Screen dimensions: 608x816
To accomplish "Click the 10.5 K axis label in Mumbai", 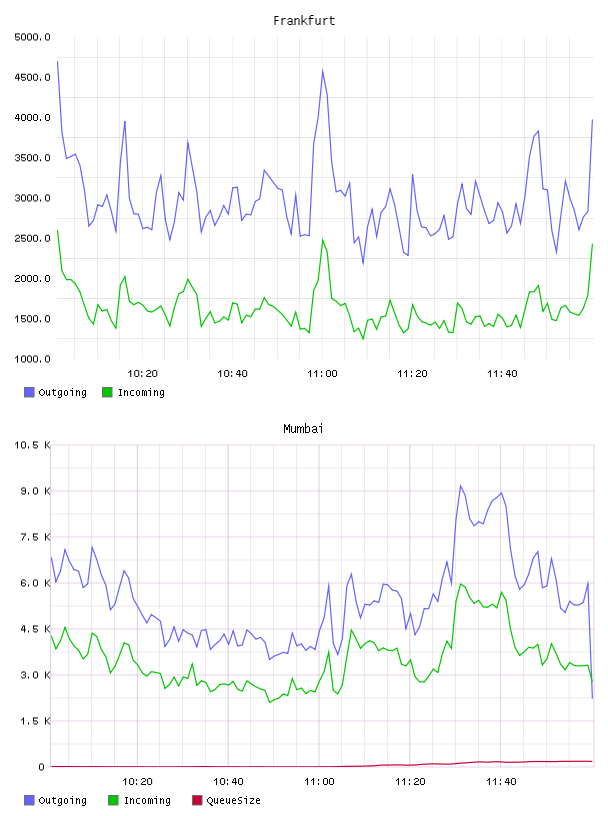I will click(x=32, y=445).
